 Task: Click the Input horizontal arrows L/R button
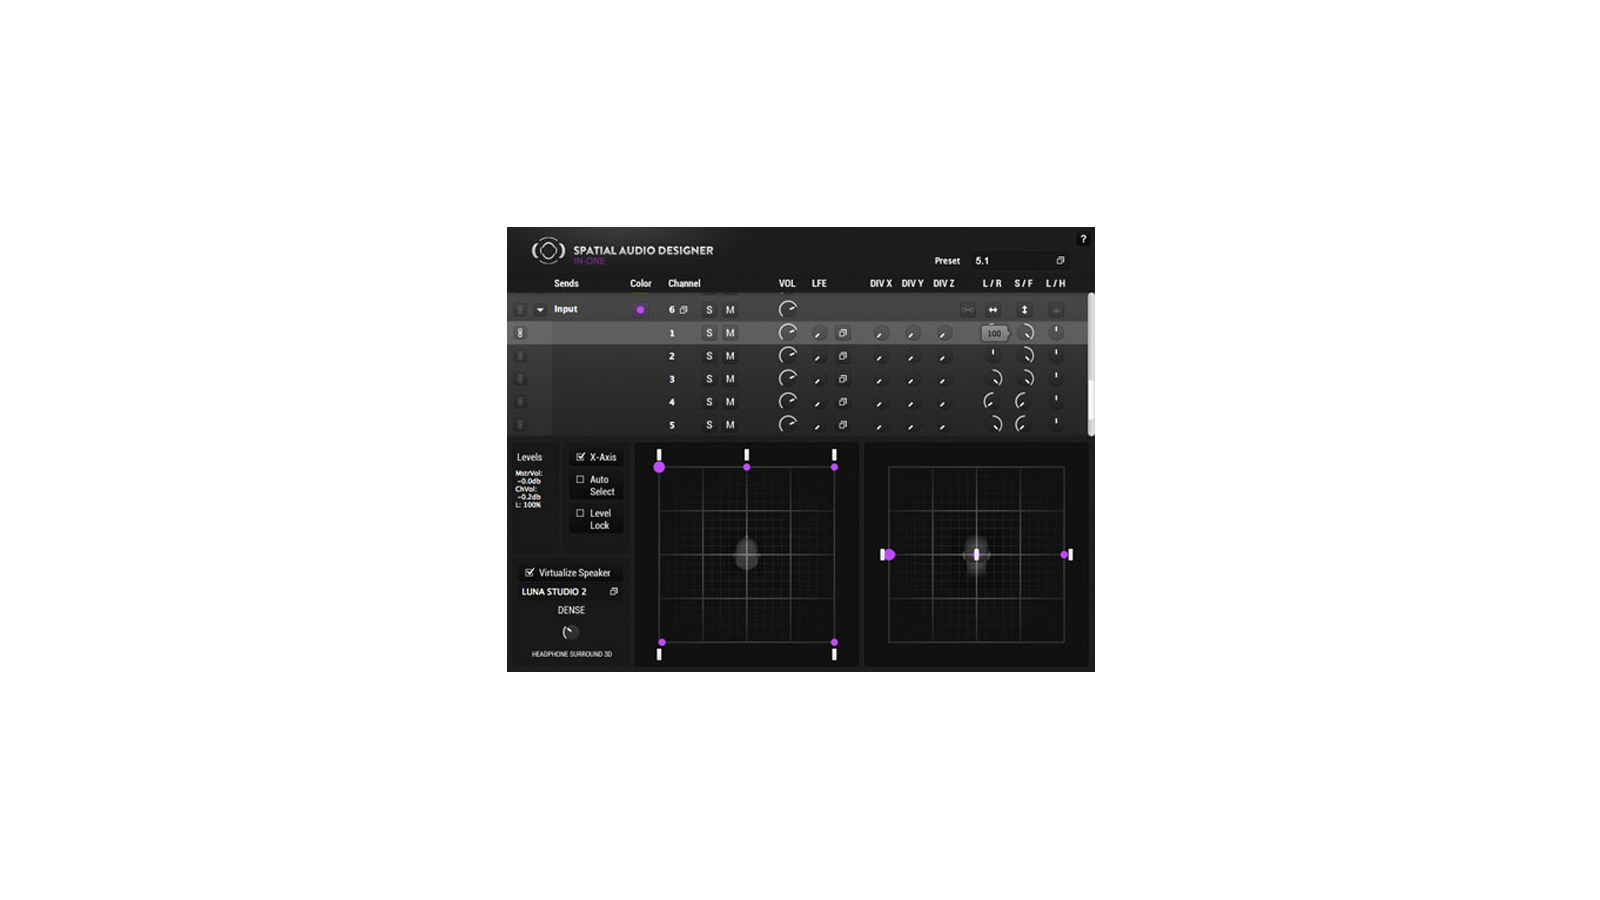click(993, 310)
